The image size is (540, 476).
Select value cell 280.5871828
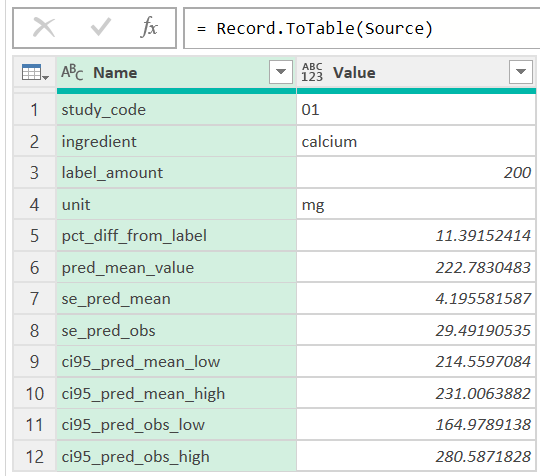(x=416, y=457)
